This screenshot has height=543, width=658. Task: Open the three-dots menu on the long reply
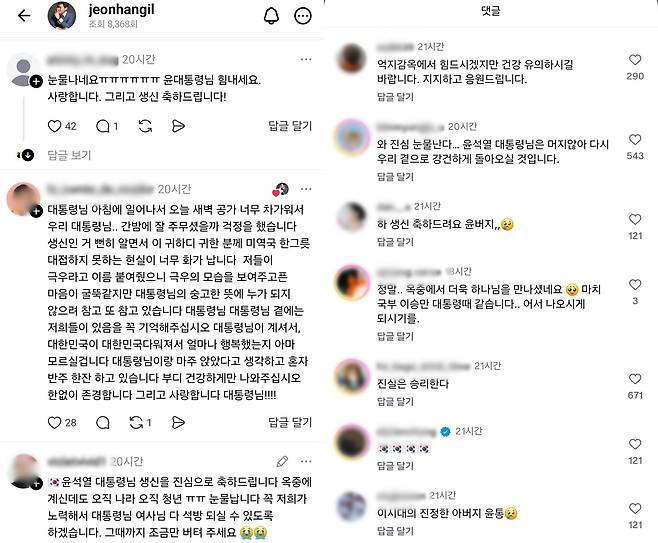point(306,189)
